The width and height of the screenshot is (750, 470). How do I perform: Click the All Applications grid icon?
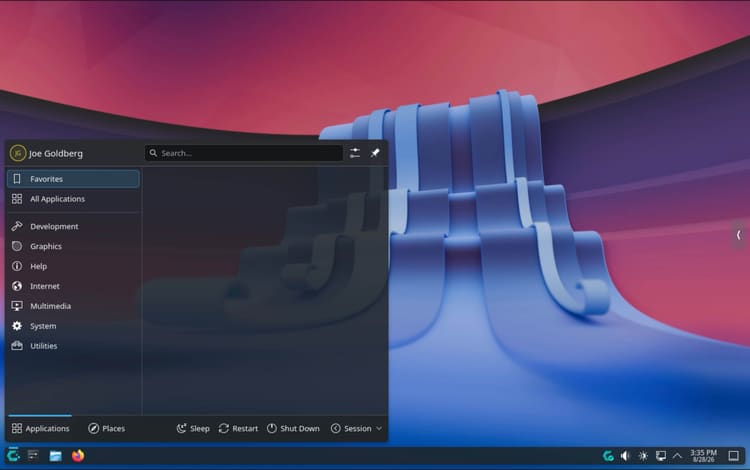17,199
